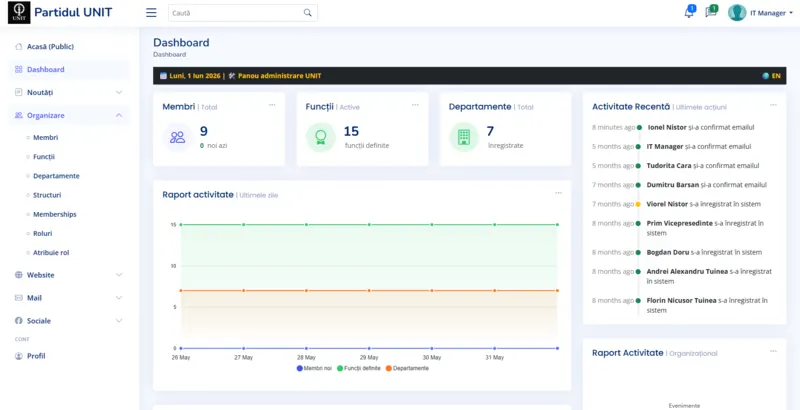Screen dimensions: 800x410
Task: Switch language to EN
Action: (776, 76)
